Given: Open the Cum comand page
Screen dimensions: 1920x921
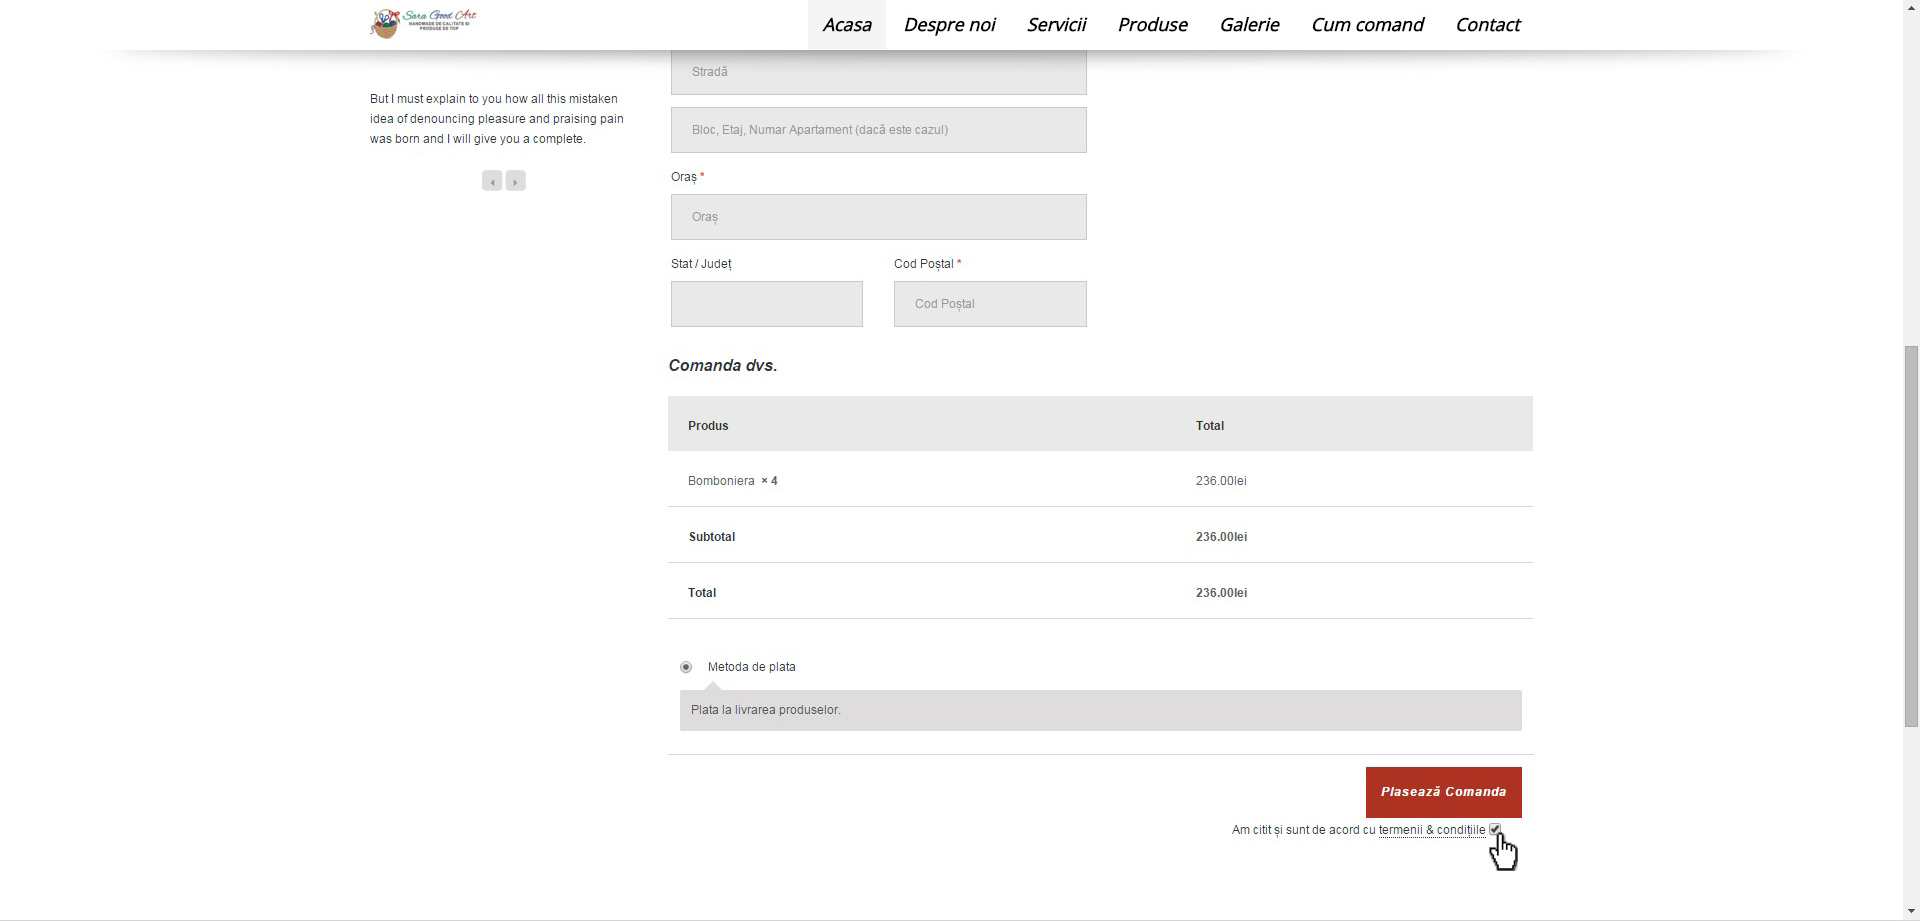Looking at the screenshot, I should [1367, 25].
